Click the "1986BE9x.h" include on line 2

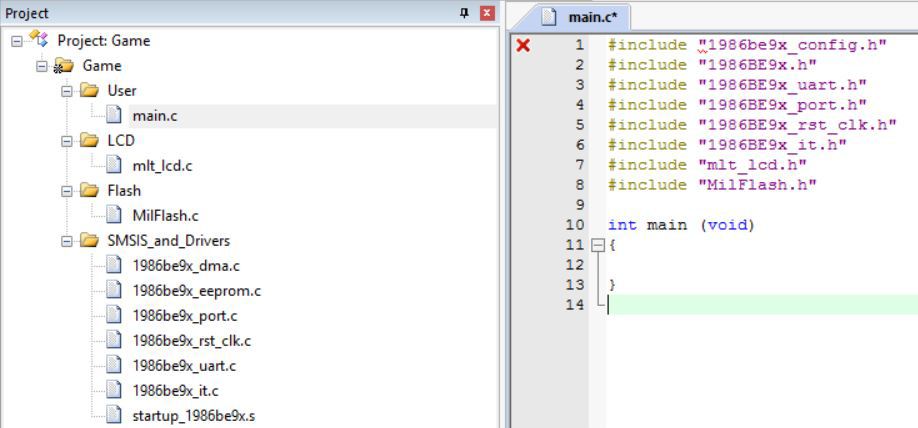[x=758, y=65]
